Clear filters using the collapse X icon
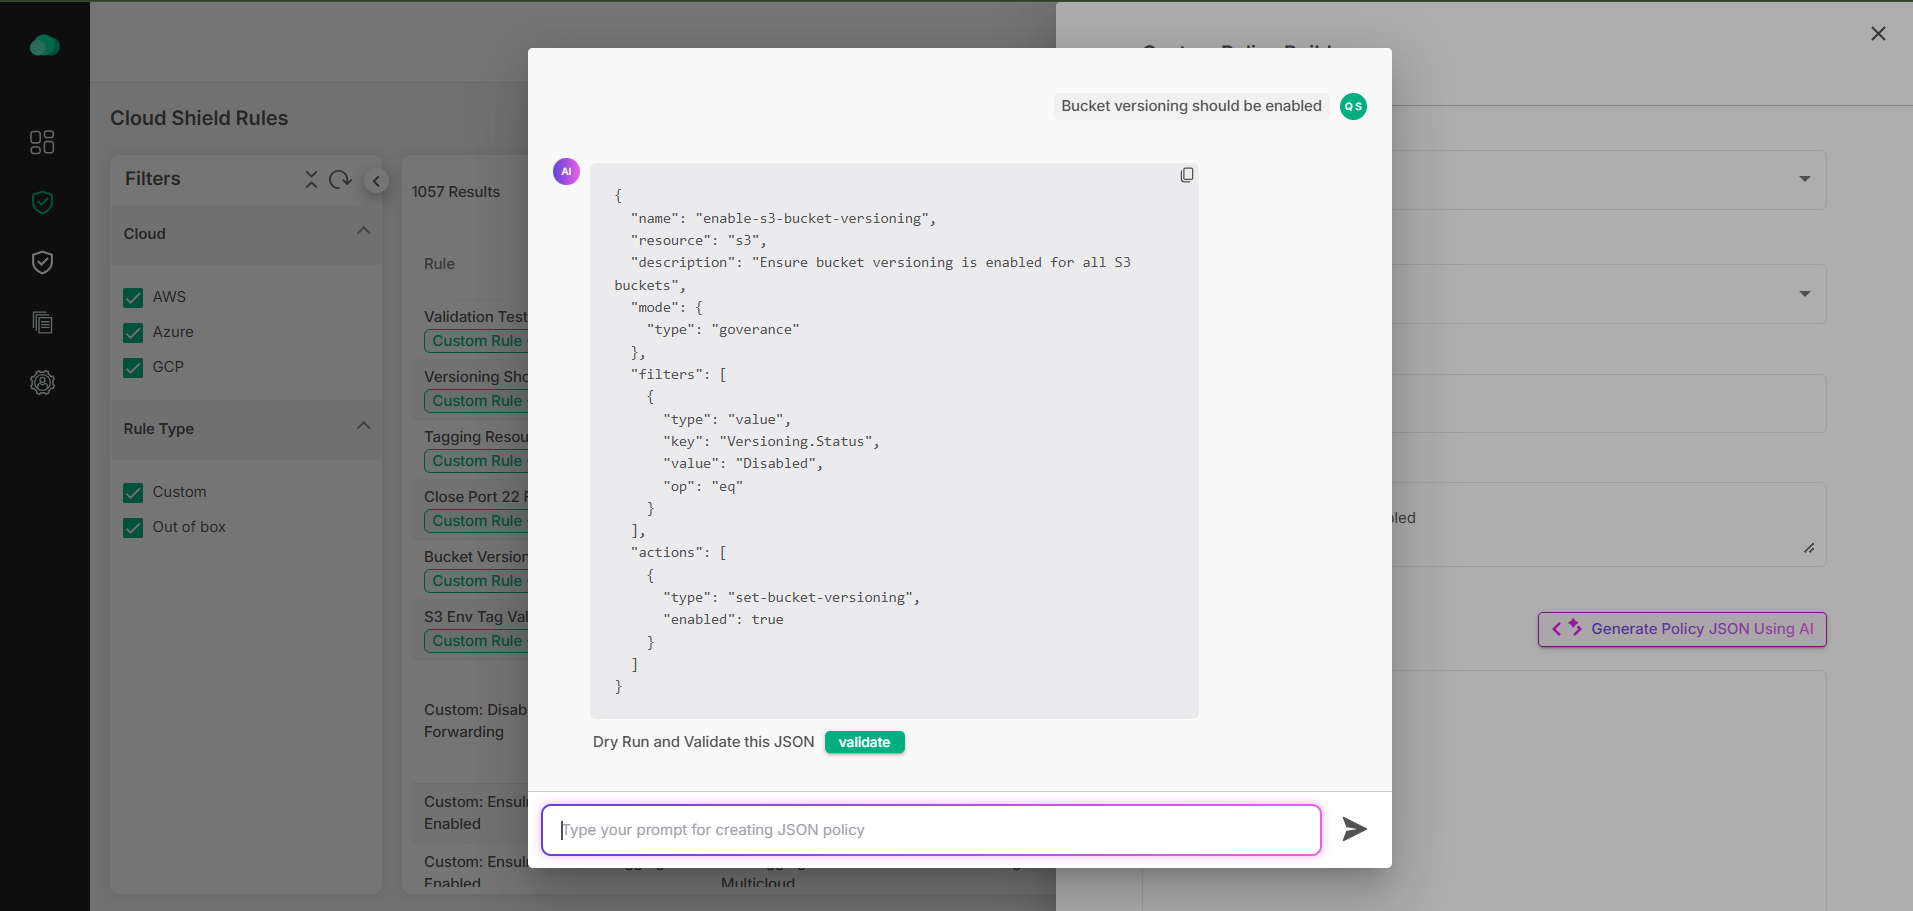The width and height of the screenshot is (1913, 911). [x=311, y=179]
